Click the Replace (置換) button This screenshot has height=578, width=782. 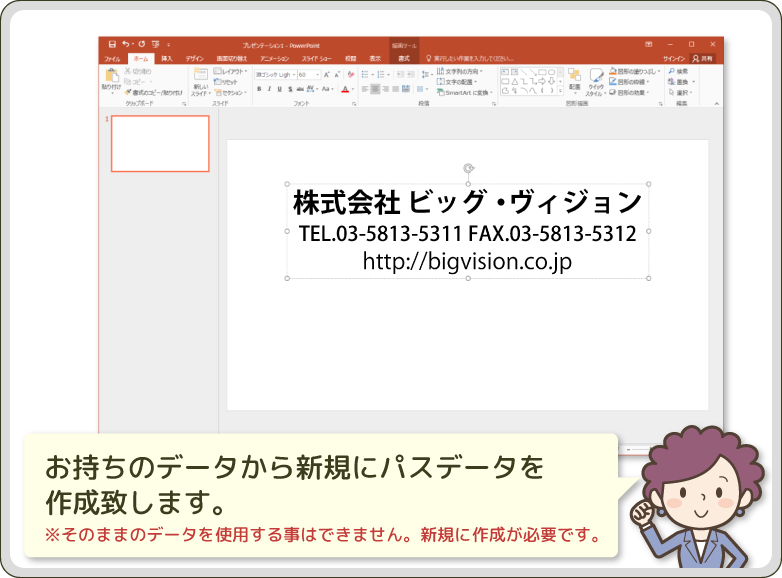pyautogui.click(x=681, y=82)
